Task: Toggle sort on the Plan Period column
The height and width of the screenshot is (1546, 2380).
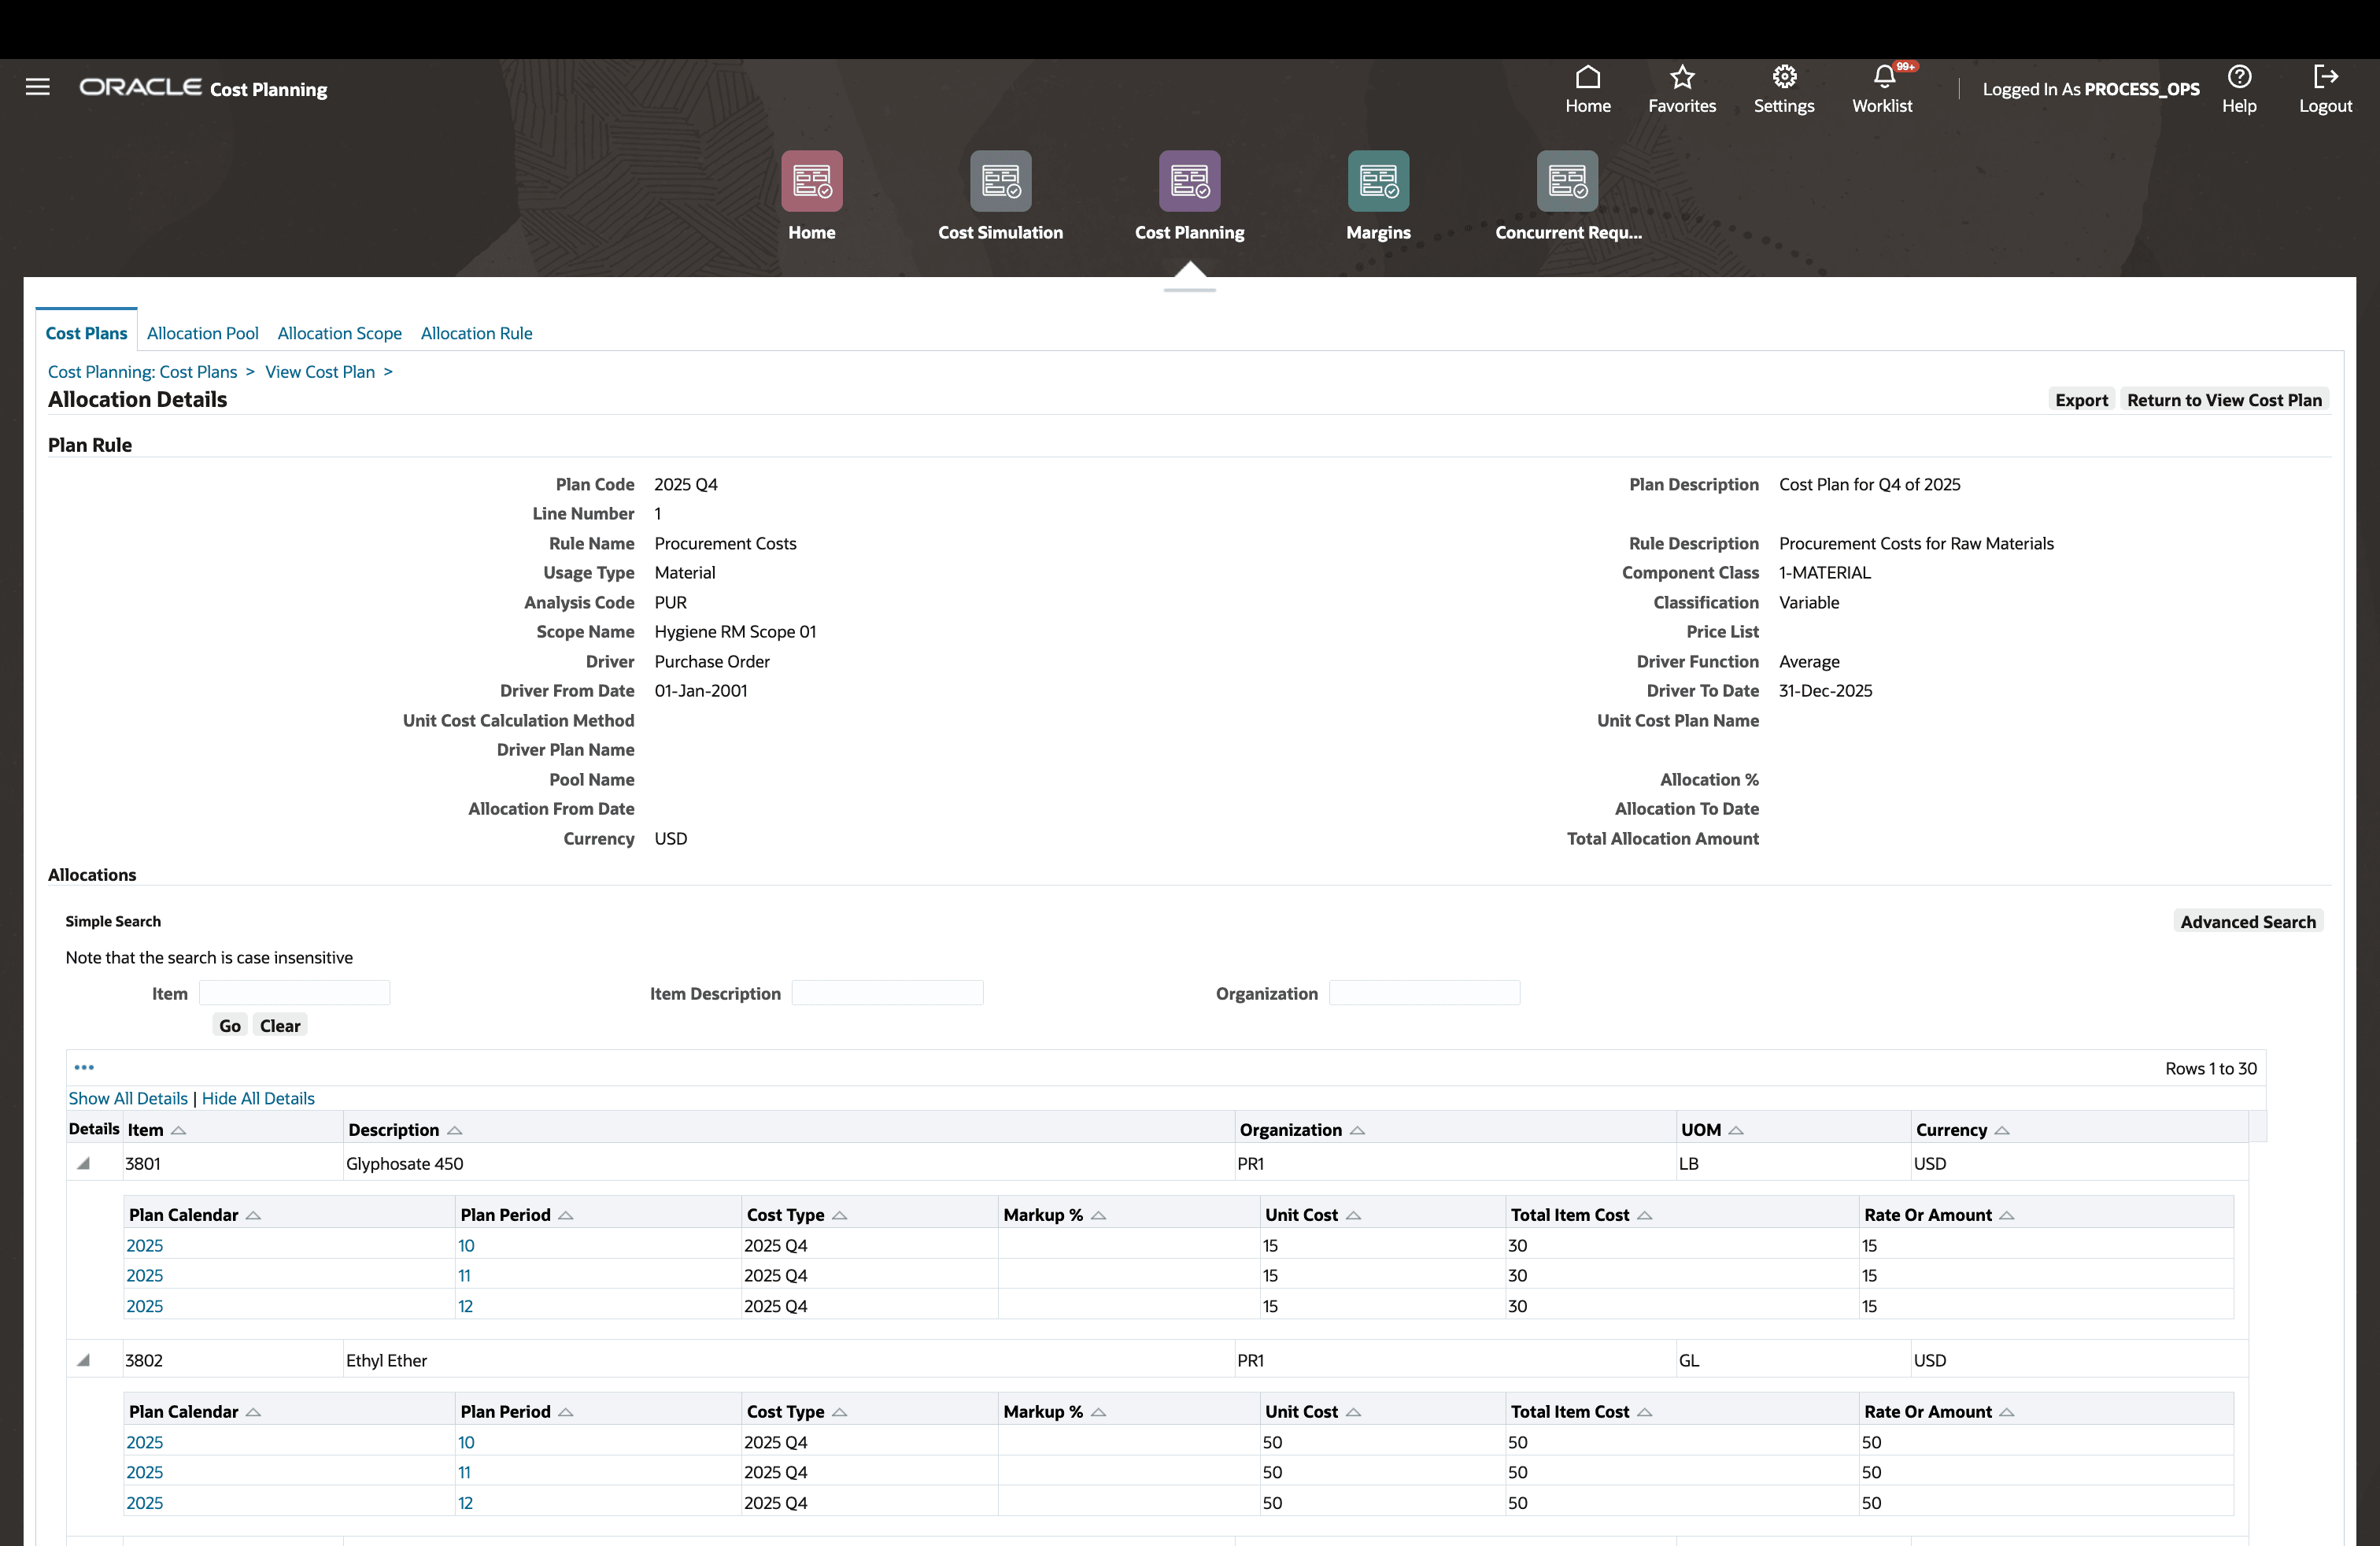Action: point(567,1214)
